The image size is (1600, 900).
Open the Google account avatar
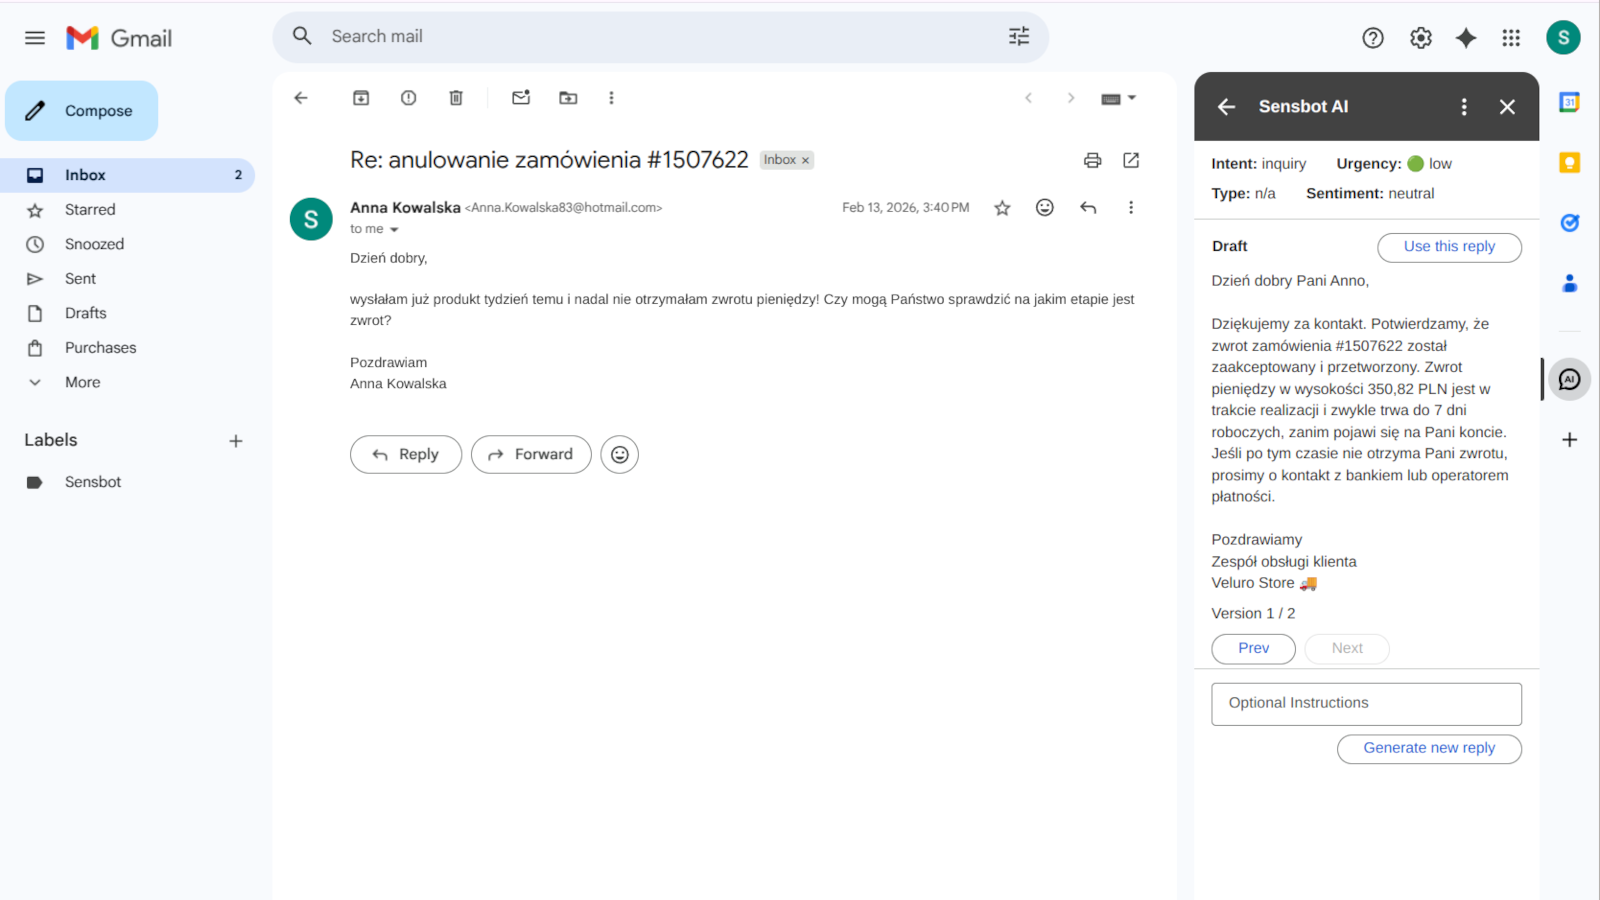click(x=1563, y=38)
